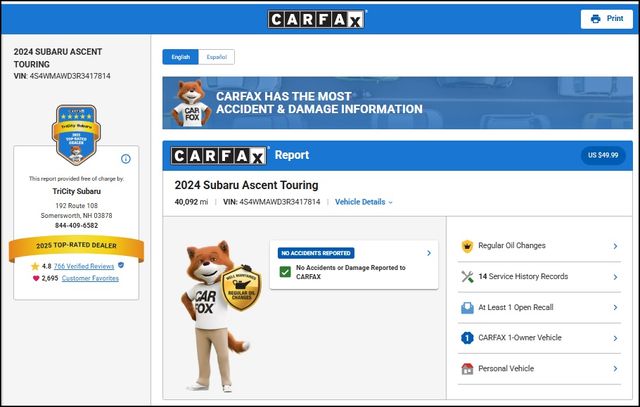The width and height of the screenshot is (640, 407).
Task: Open the No Accidents Reported chevron
Action: tap(429, 253)
